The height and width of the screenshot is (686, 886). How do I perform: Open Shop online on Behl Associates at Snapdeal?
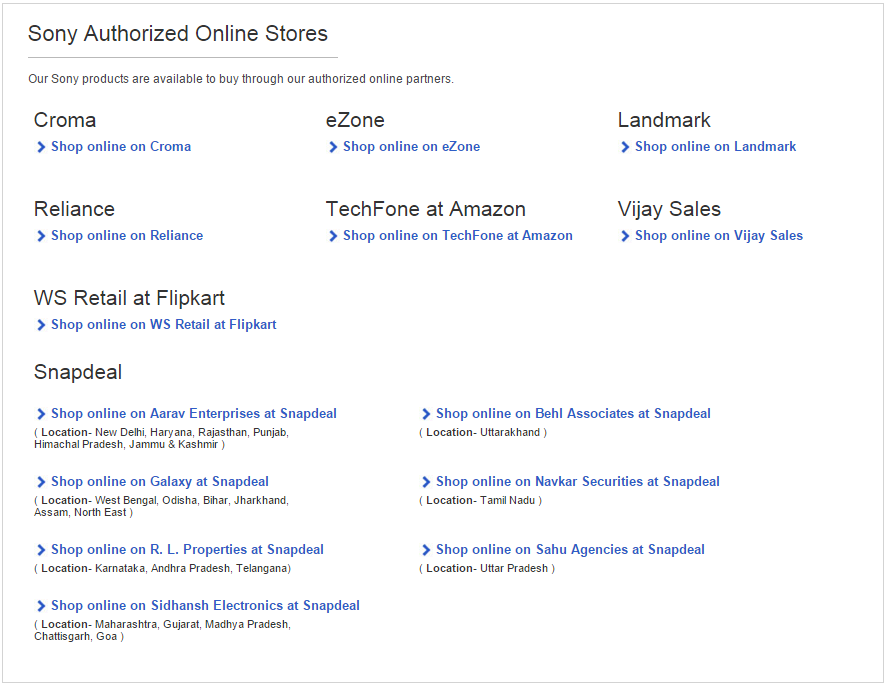[573, 414]
